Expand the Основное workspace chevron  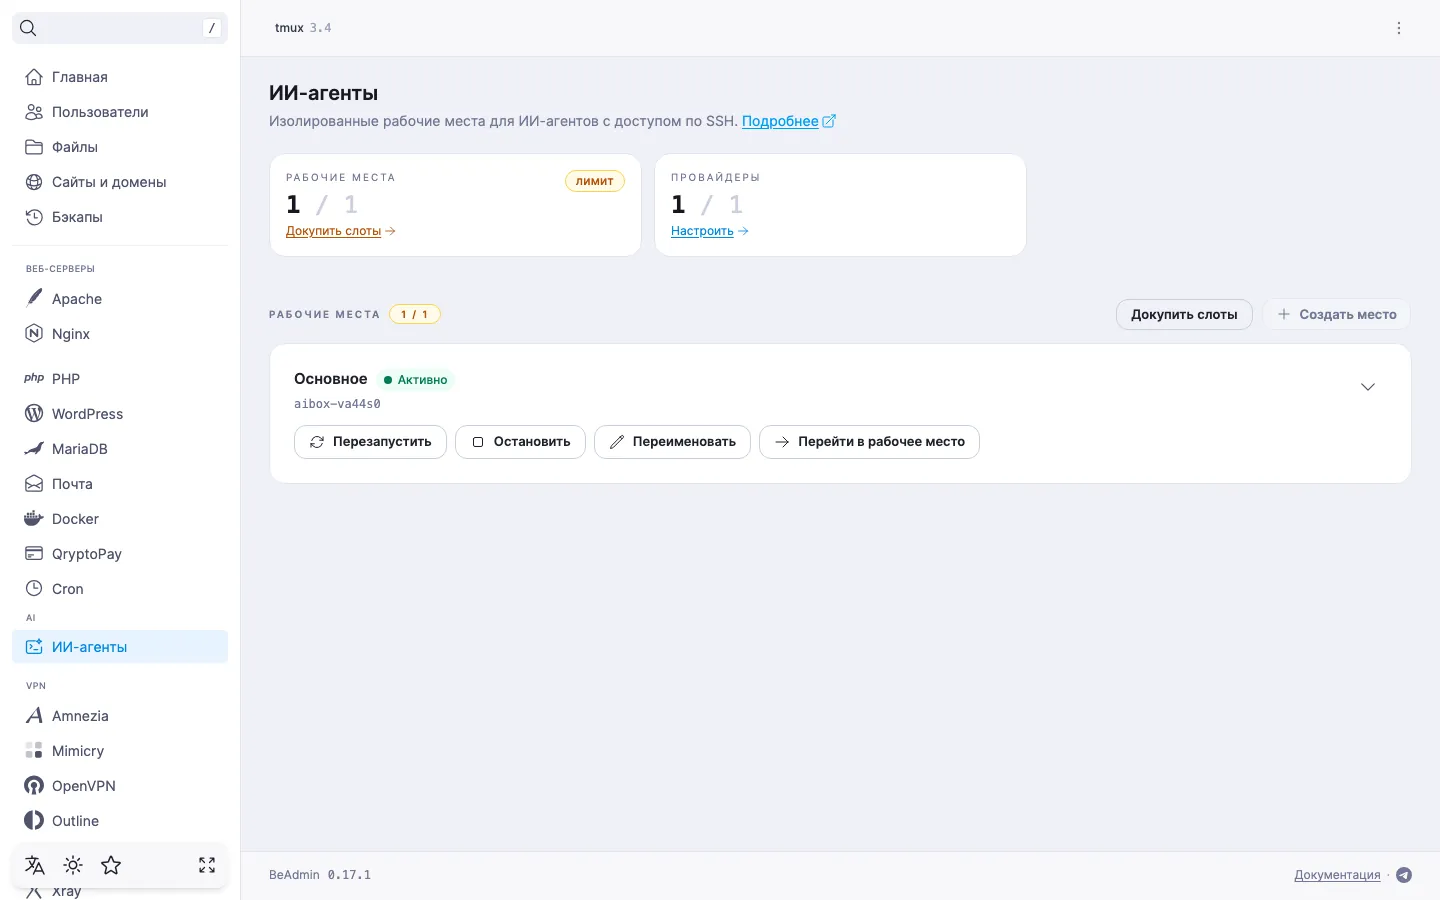1368,387
